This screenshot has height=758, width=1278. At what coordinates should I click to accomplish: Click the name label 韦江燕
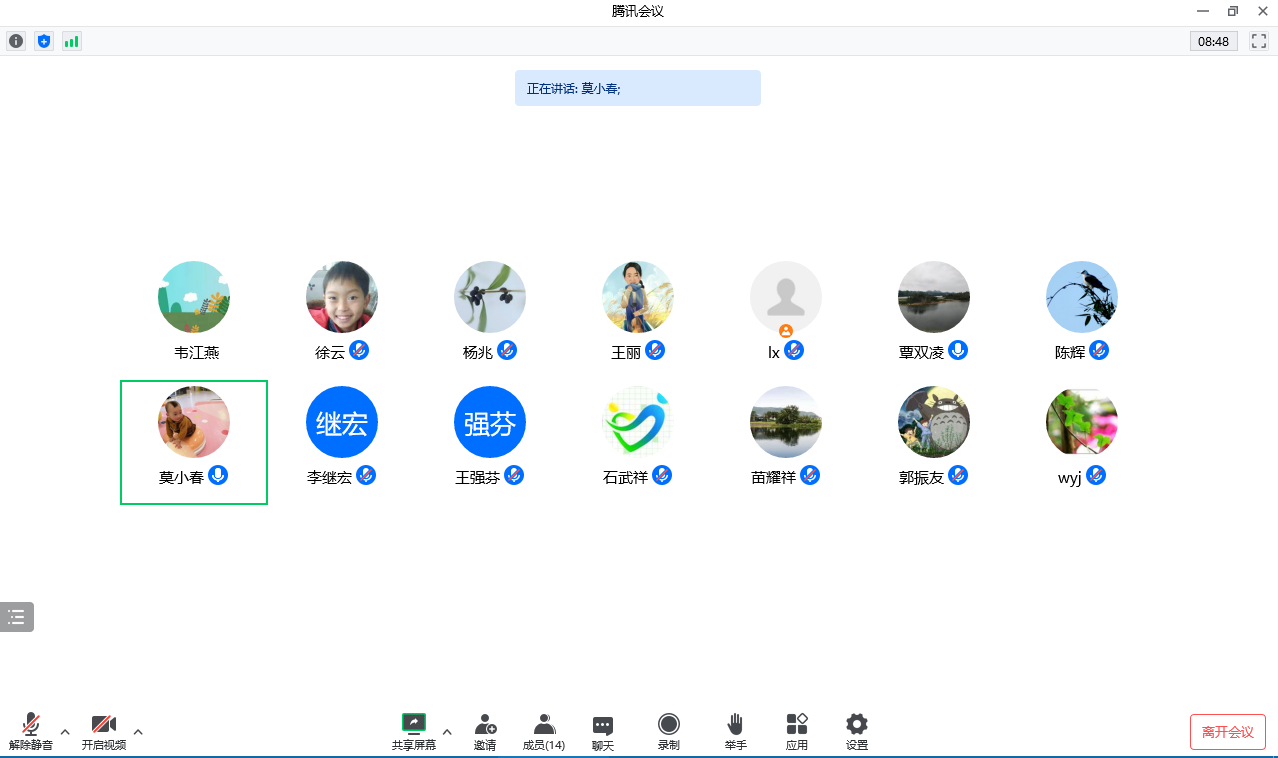click(197, 352)
